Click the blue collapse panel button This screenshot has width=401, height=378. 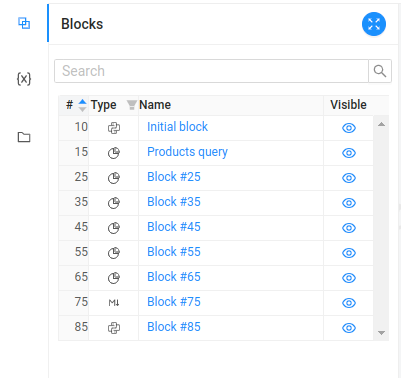coord(374,24)
